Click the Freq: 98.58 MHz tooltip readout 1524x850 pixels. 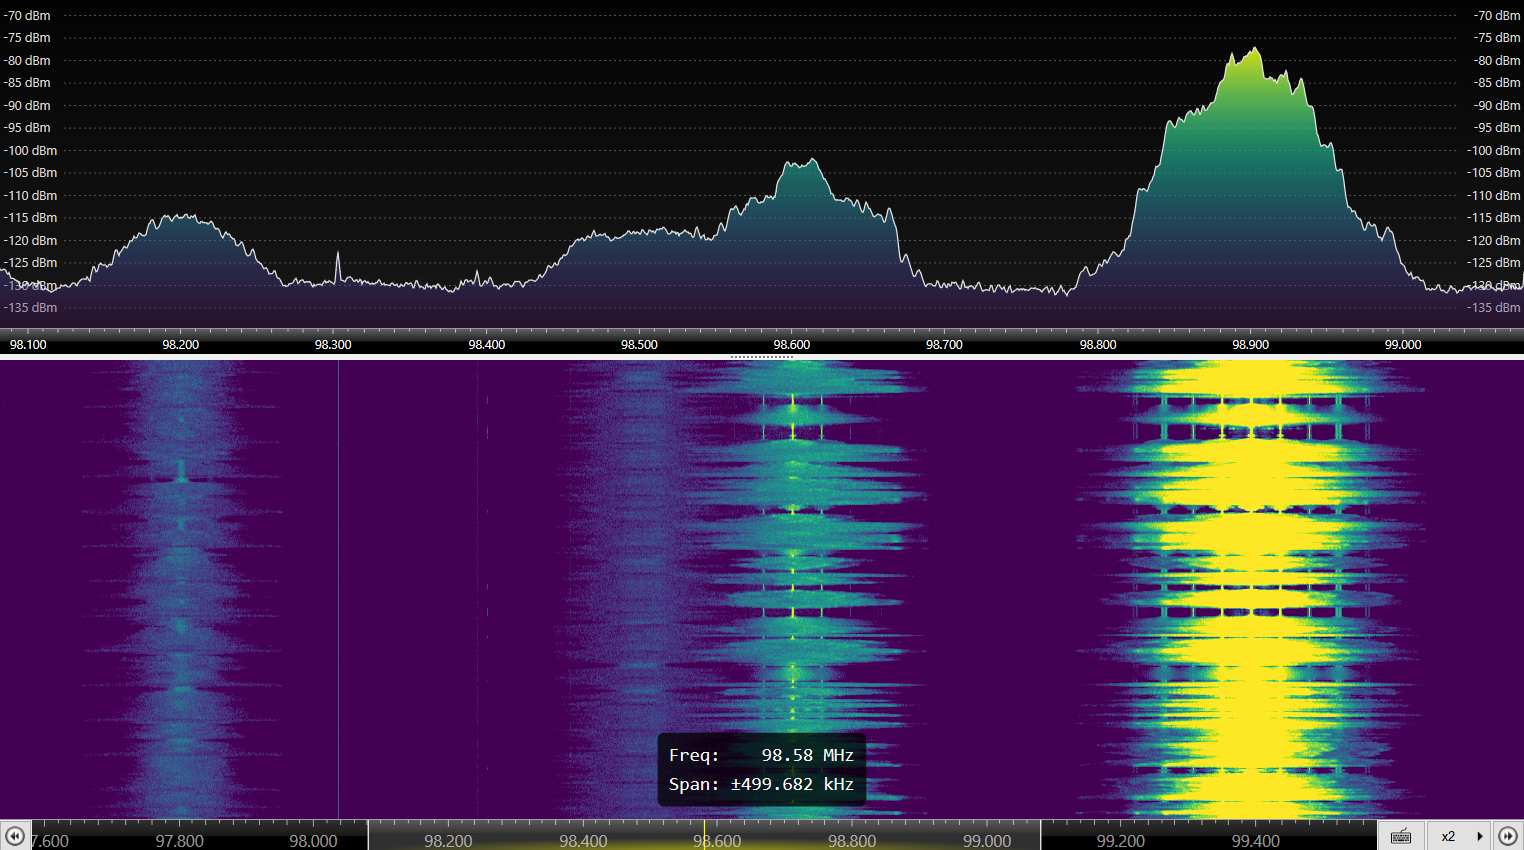pos(761,755)
